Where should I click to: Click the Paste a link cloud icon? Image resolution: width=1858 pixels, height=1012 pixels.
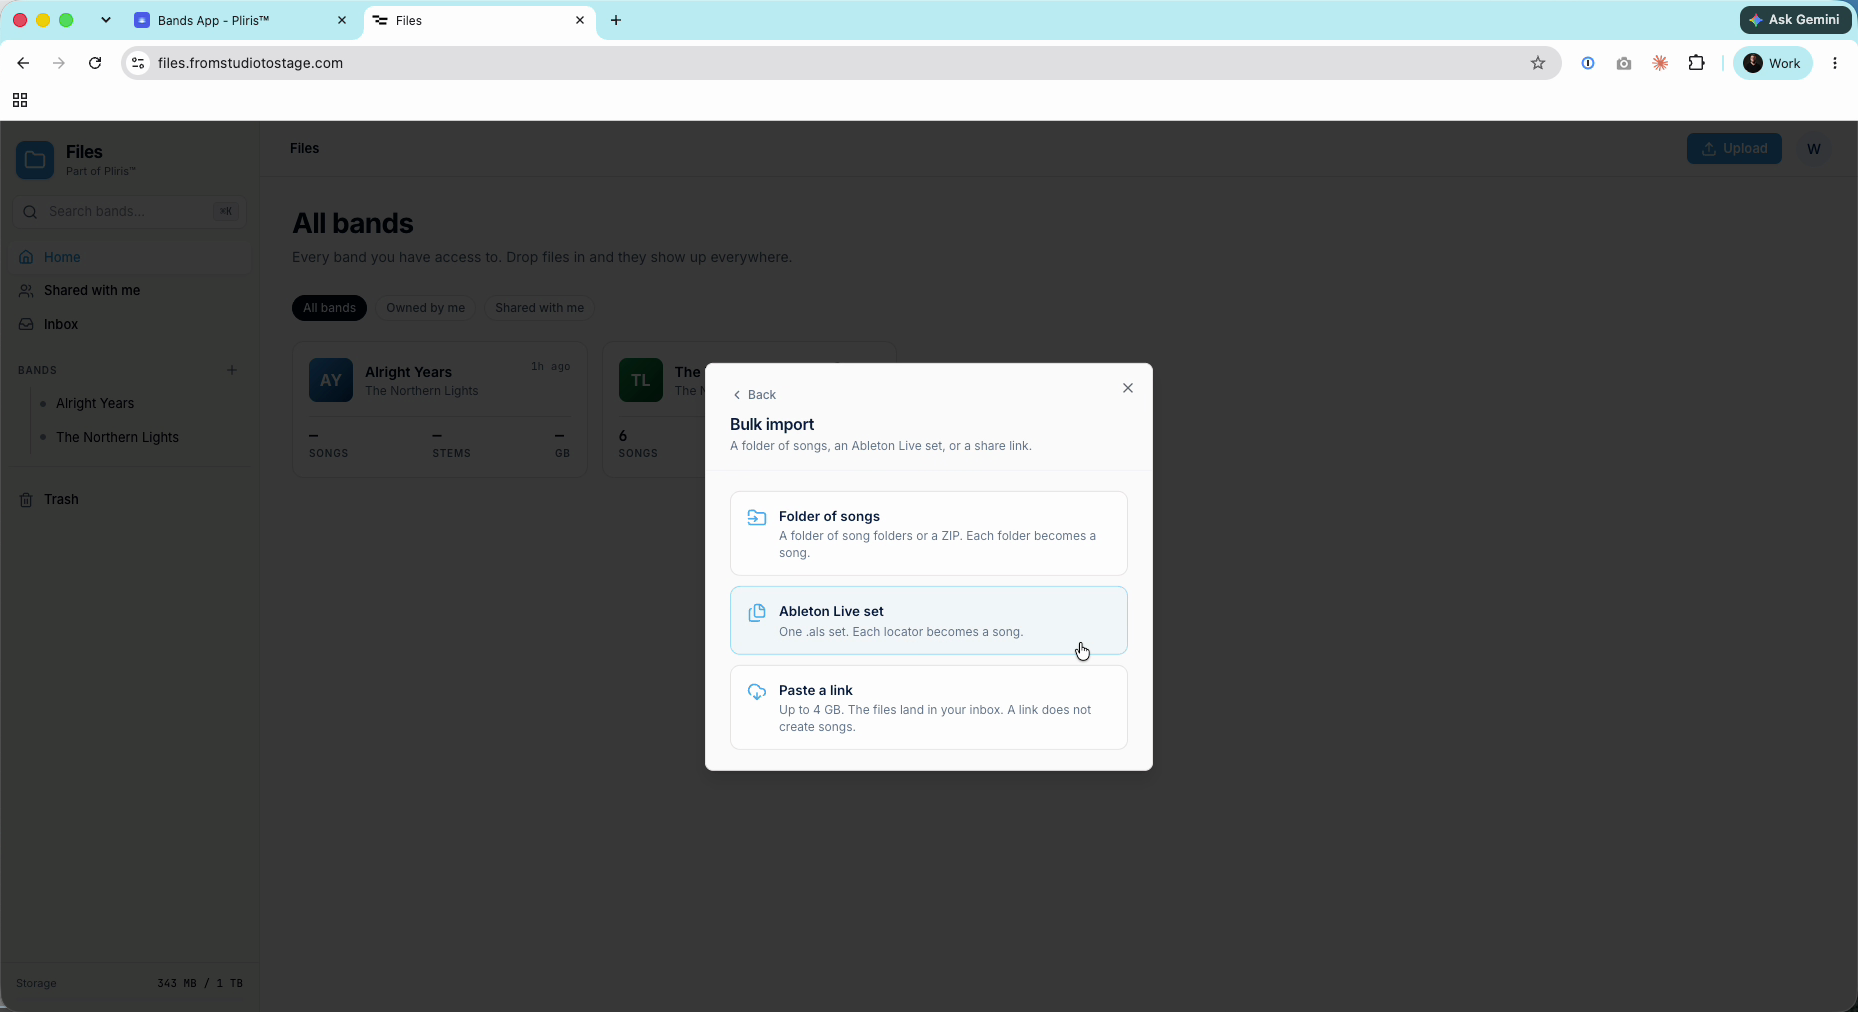coord(757,691)
